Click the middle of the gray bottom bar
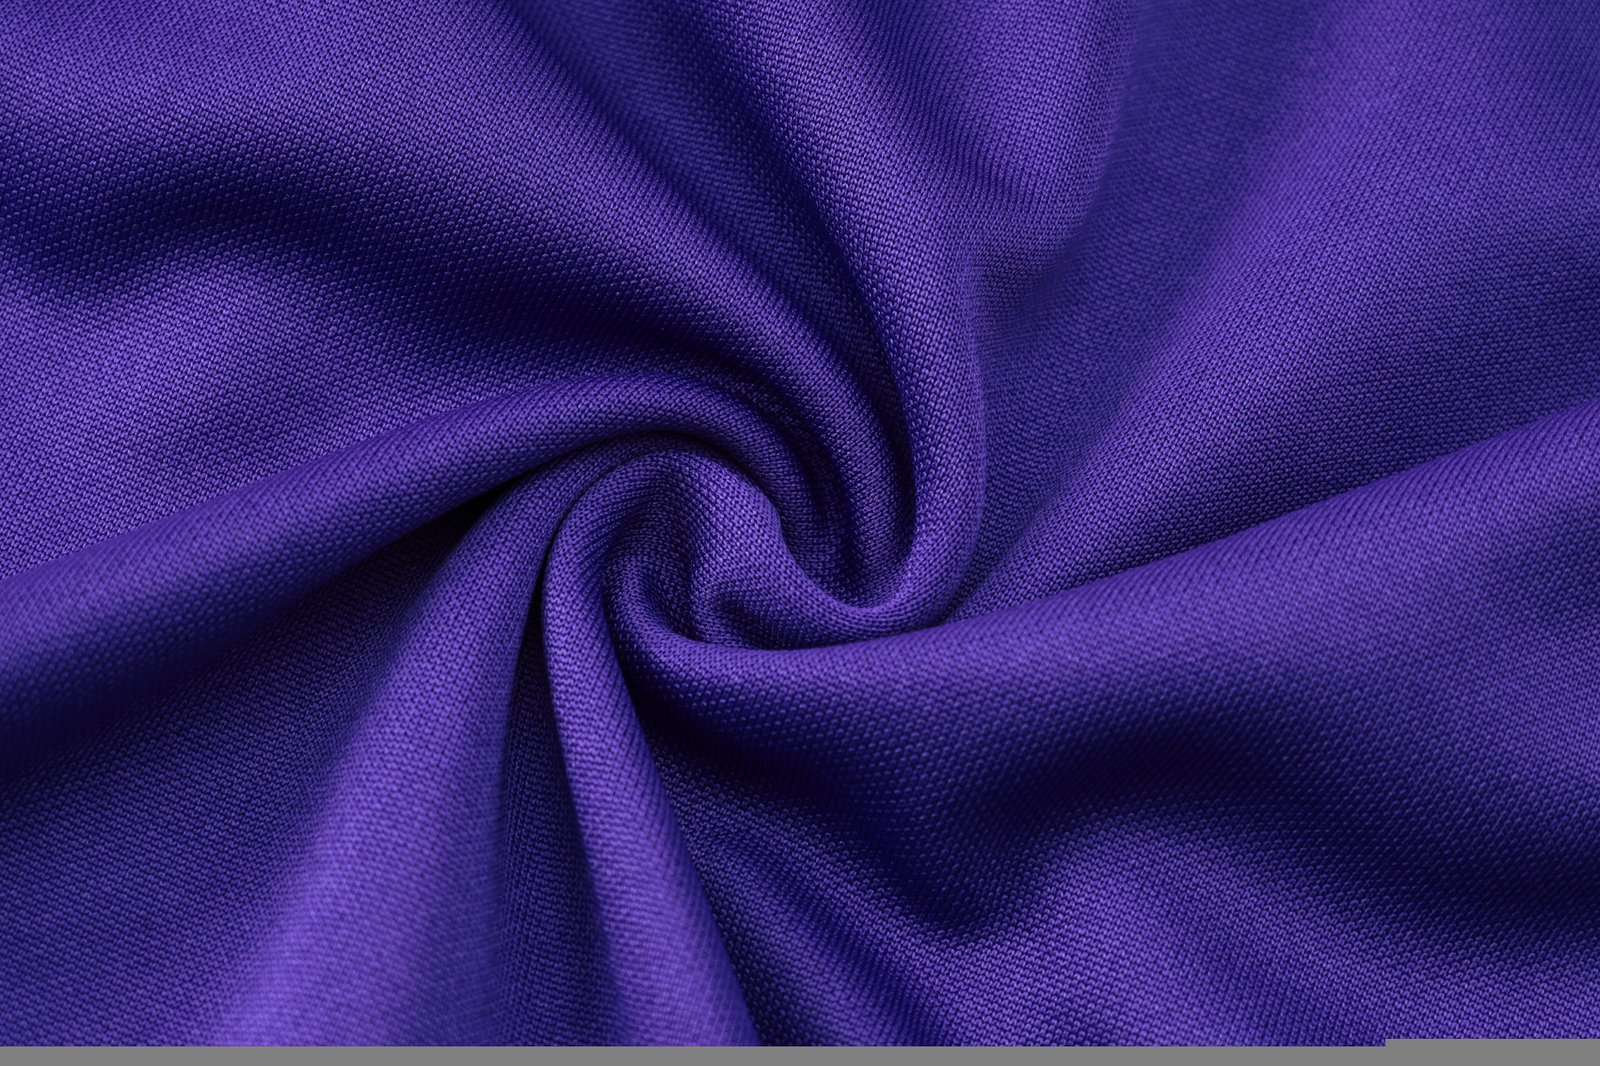This screenshot has height=1066, width=1600. point(800,1058)
